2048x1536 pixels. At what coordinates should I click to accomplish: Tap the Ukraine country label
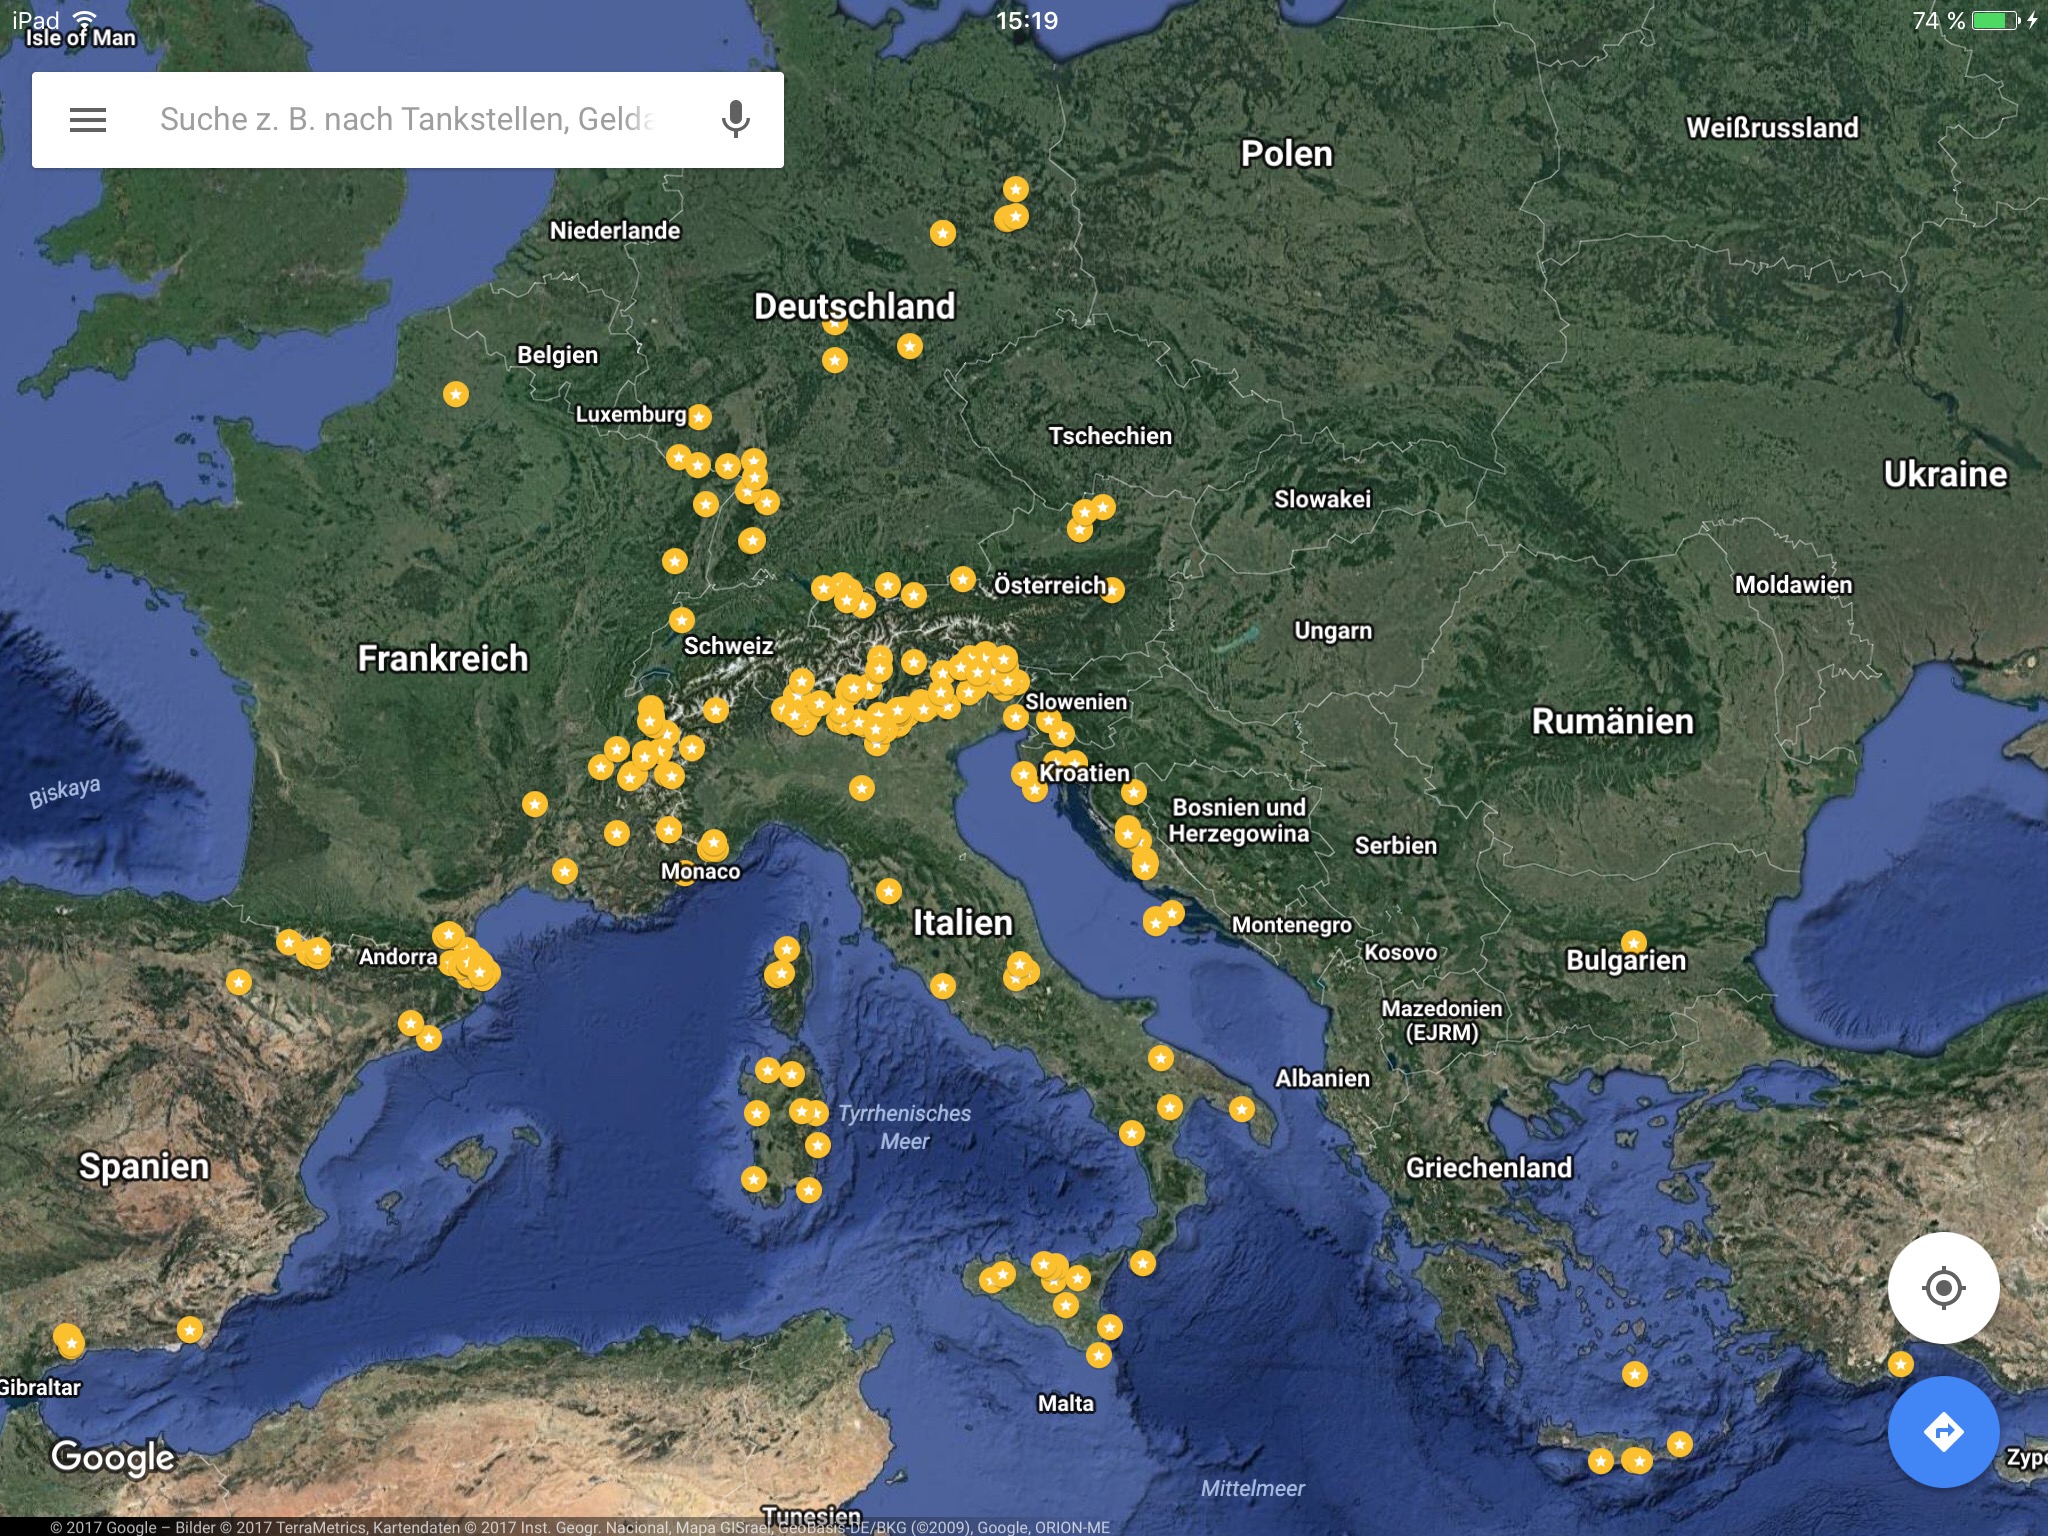(1944, 474)
